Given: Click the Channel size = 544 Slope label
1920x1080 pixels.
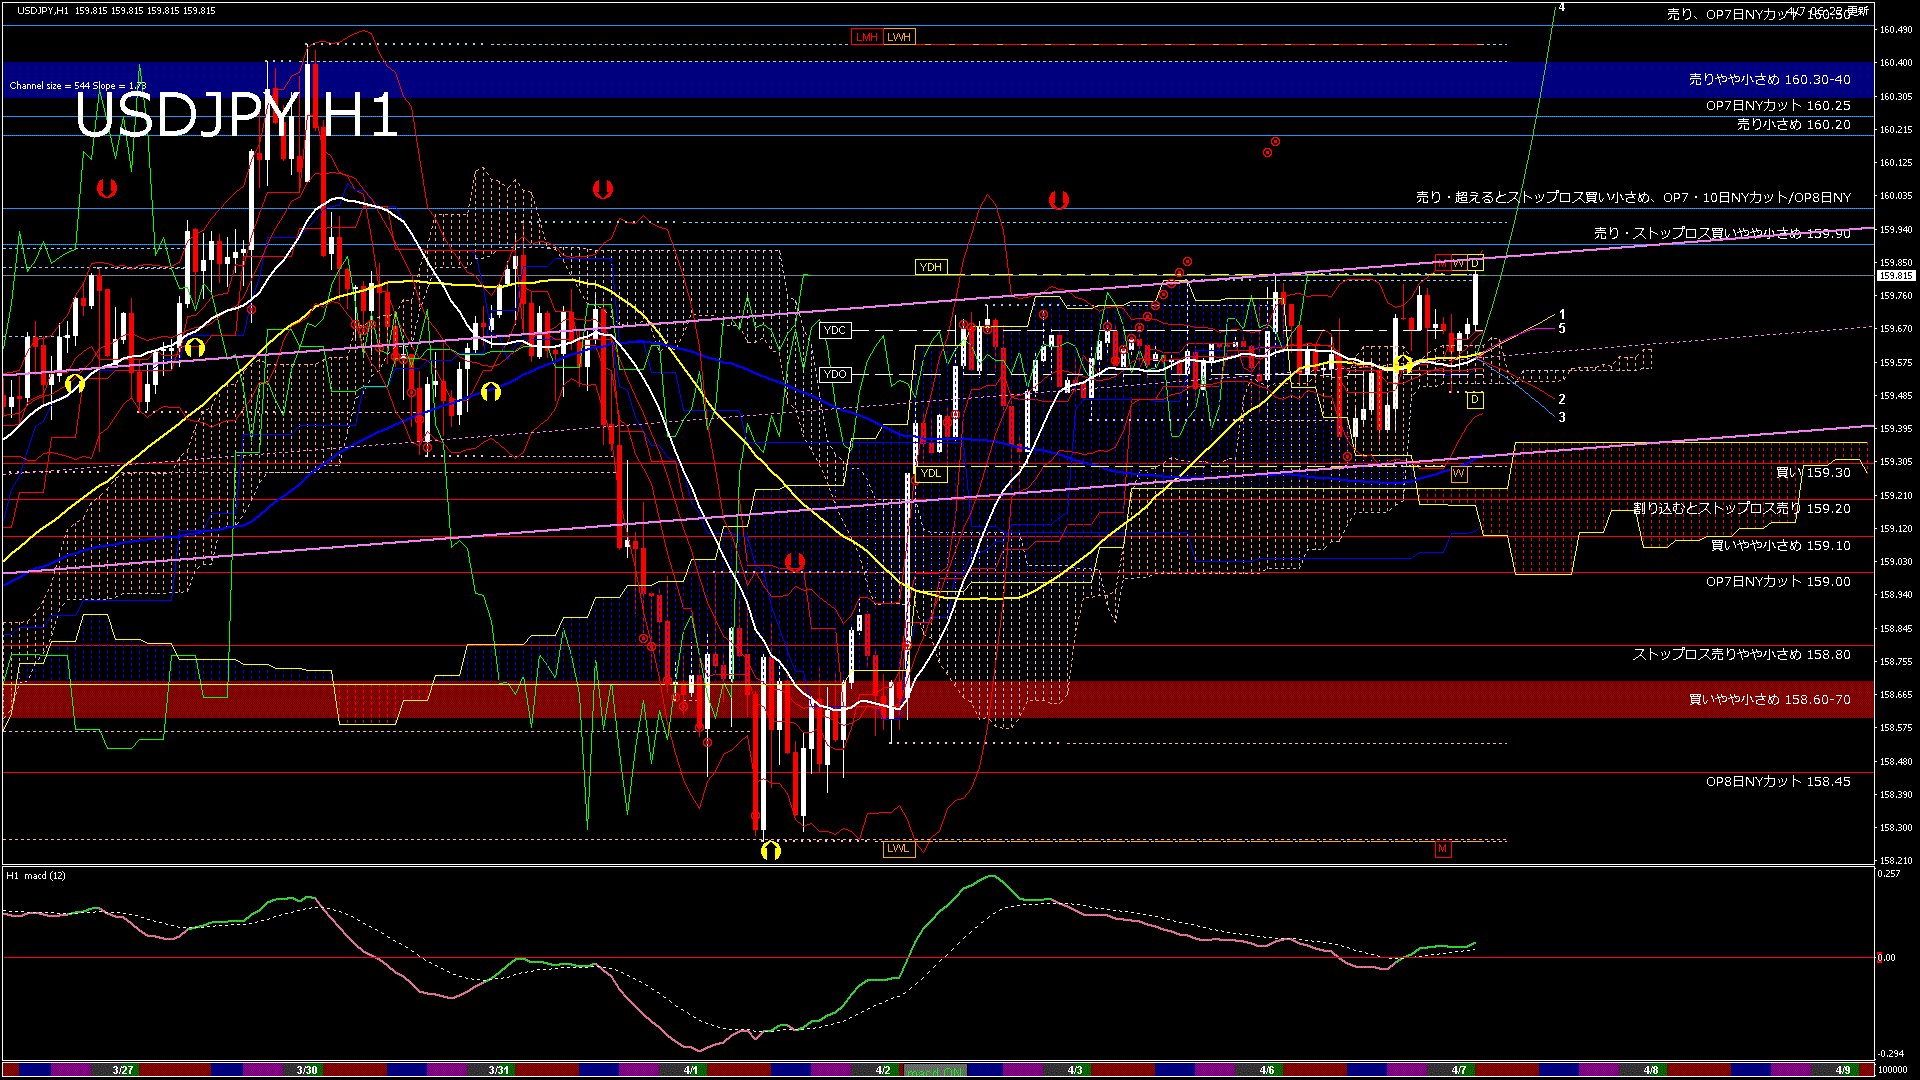Looking at the screenshot, I should click(79, 86).
